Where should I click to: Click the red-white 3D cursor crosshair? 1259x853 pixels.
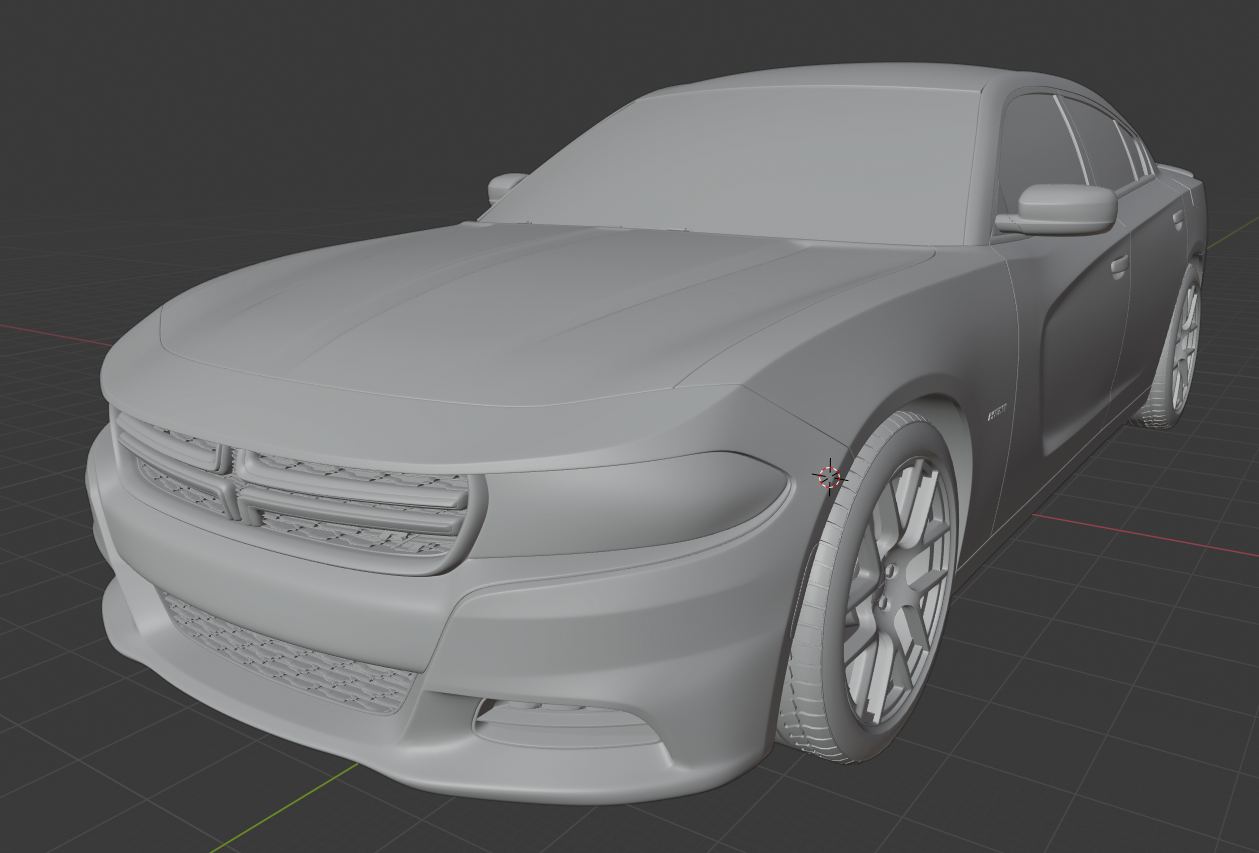829,477
